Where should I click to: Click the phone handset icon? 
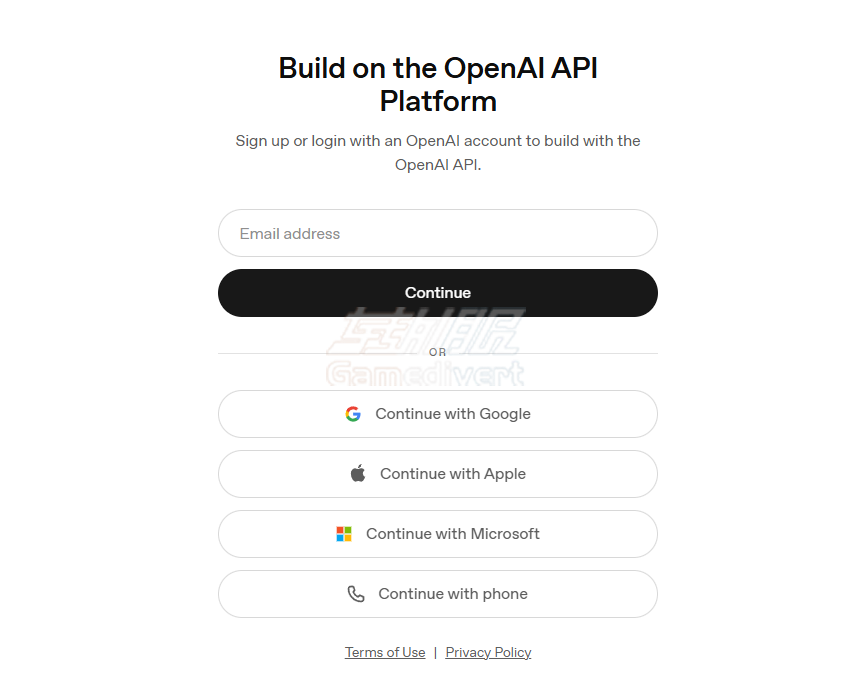point(355,593)
